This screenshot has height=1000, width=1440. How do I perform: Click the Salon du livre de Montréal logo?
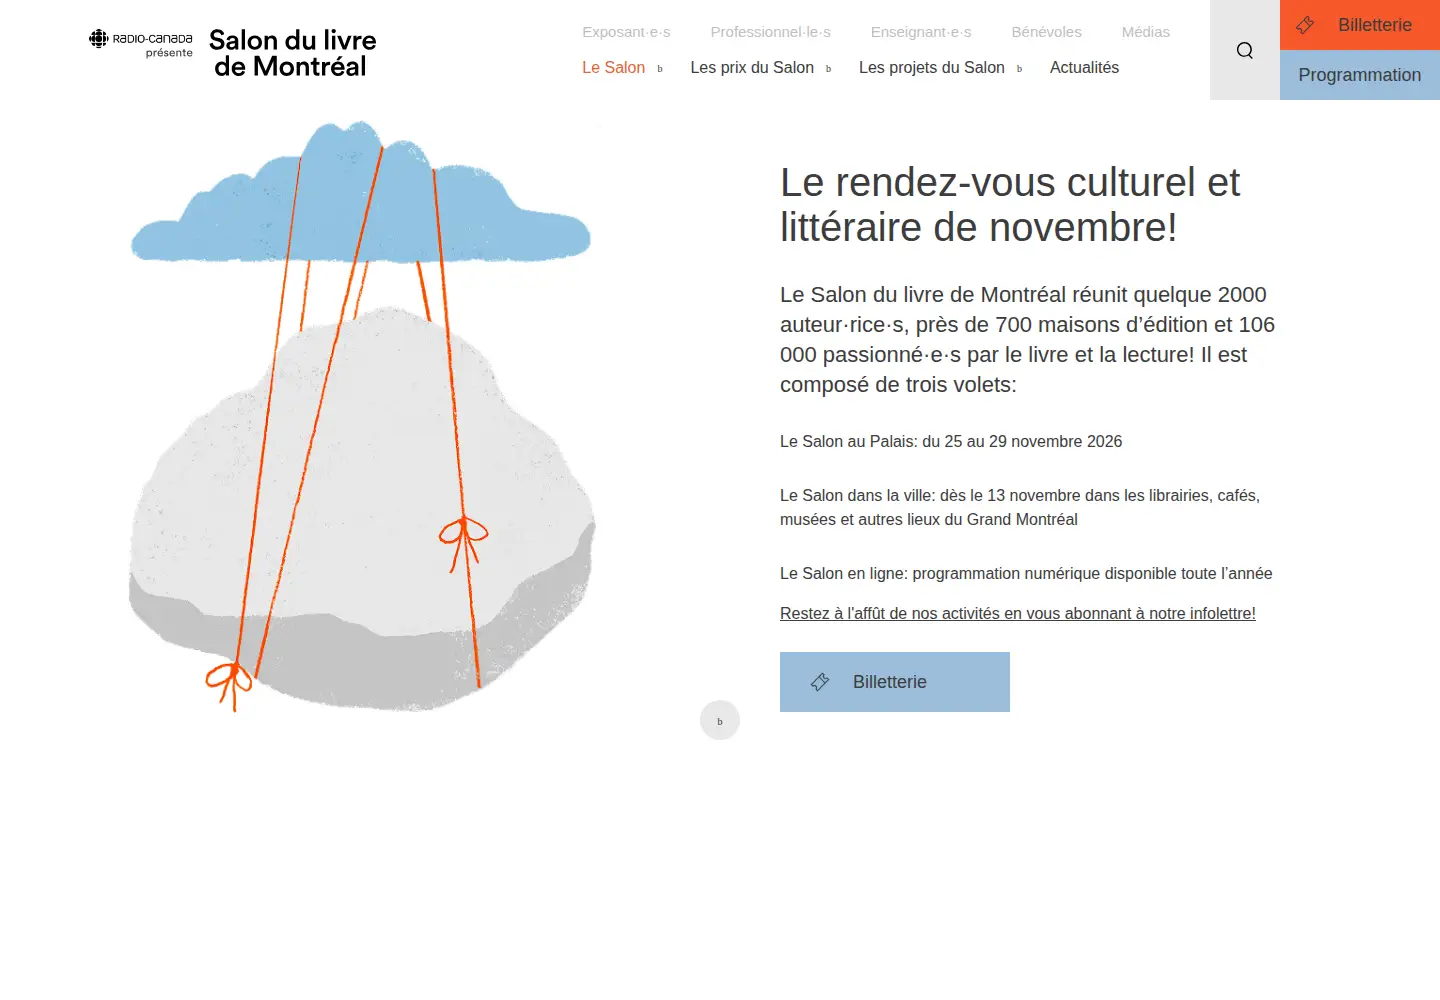[292, 53]
